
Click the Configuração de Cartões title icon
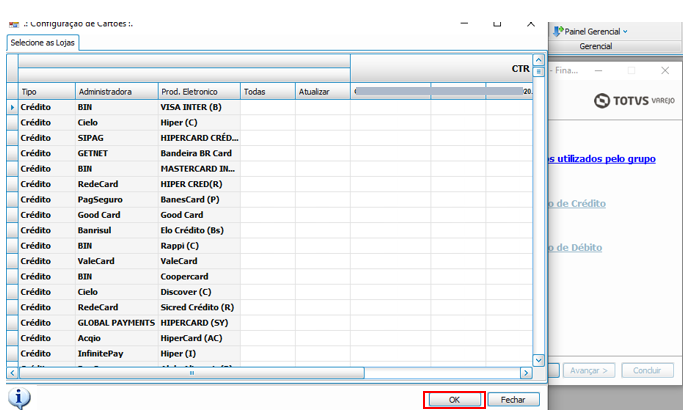14,24
